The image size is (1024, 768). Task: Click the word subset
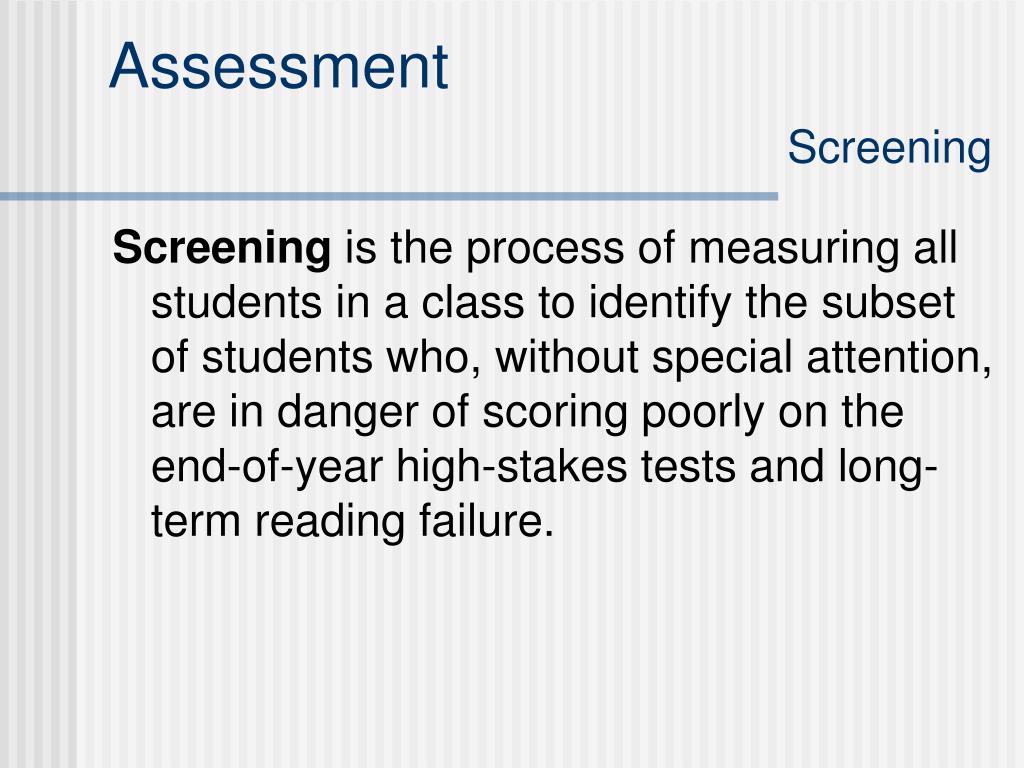point(888,303)
